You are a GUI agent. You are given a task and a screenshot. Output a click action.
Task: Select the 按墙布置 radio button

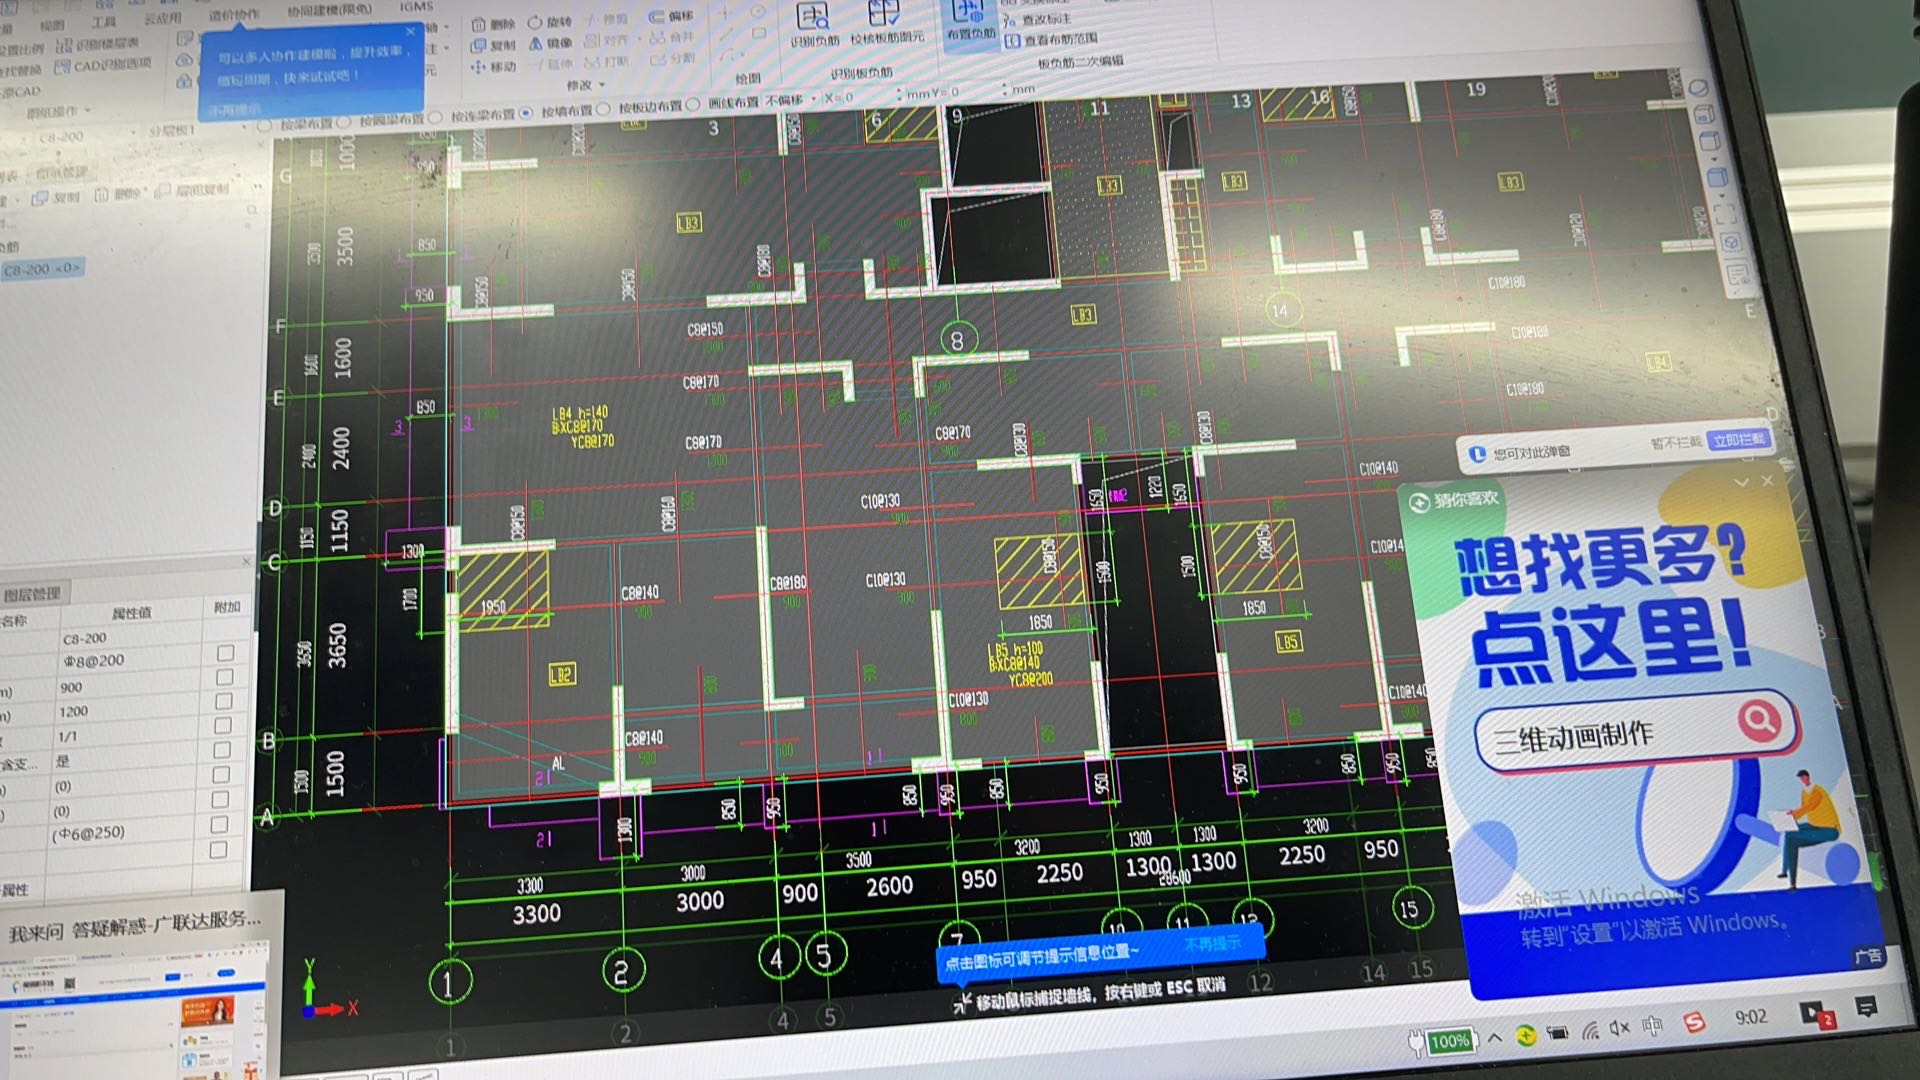click(x=526, y=113)
